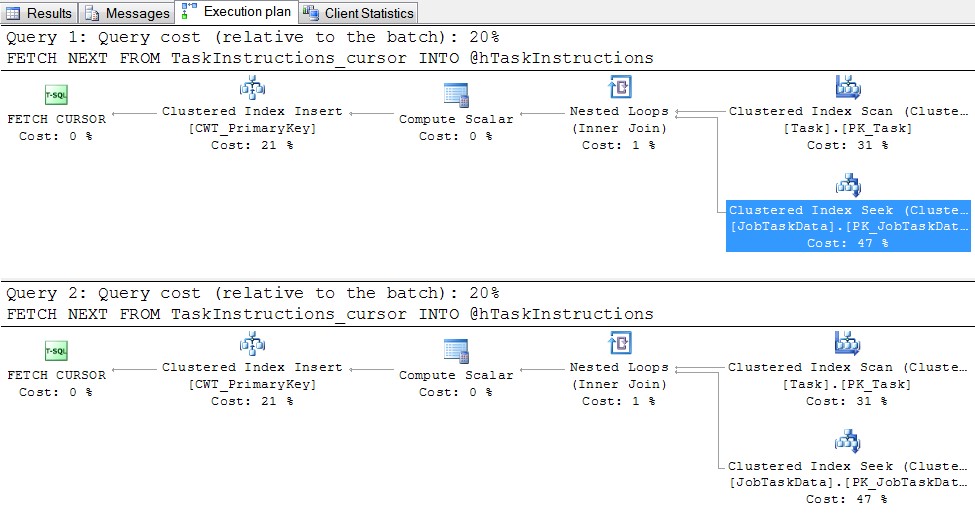Viewport: 975px width, 514px height.
Task: Click Query 2 FETCH CURSOR T-SQL icon
Action: pos(56,352)
